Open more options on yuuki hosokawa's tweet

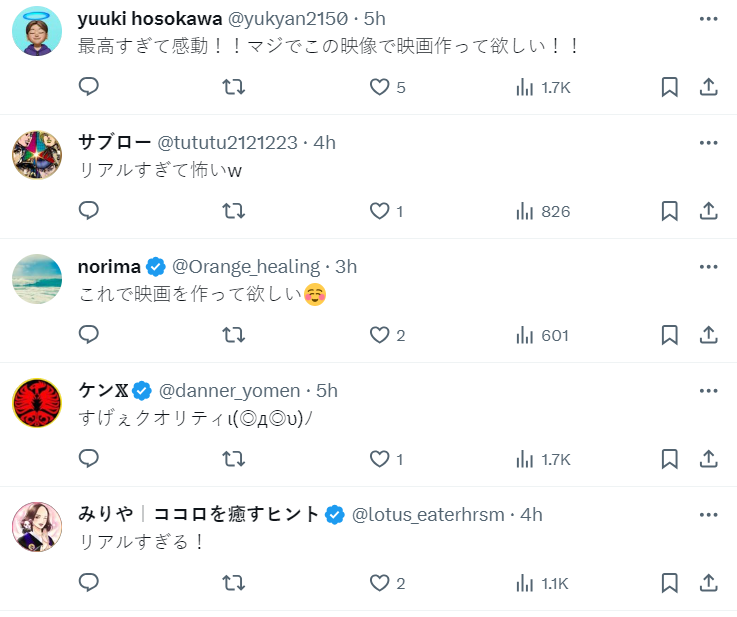(x=708, y=19)
